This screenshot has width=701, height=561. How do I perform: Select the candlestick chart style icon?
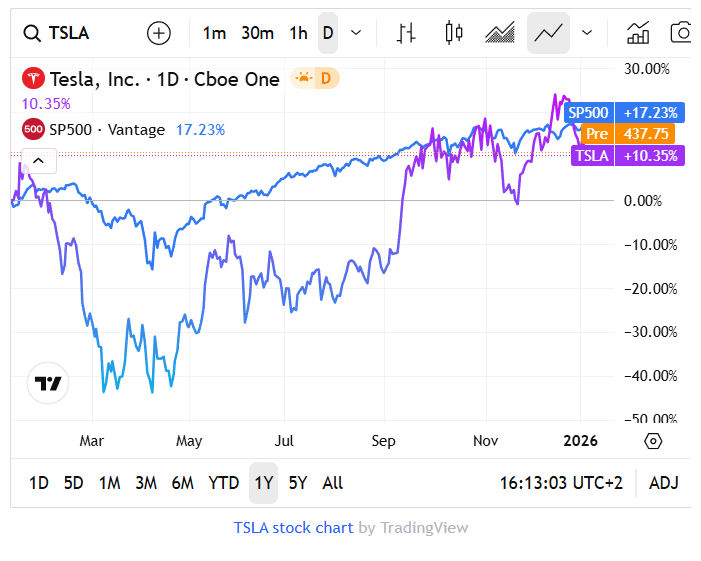pyautogui.click(x=454, y=33)
